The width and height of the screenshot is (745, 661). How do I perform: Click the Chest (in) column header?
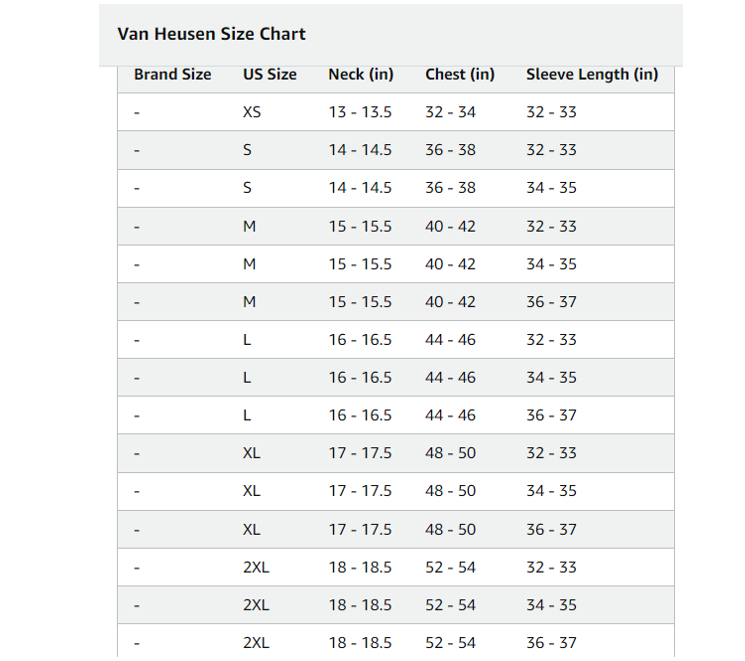(x=460, y=75)
